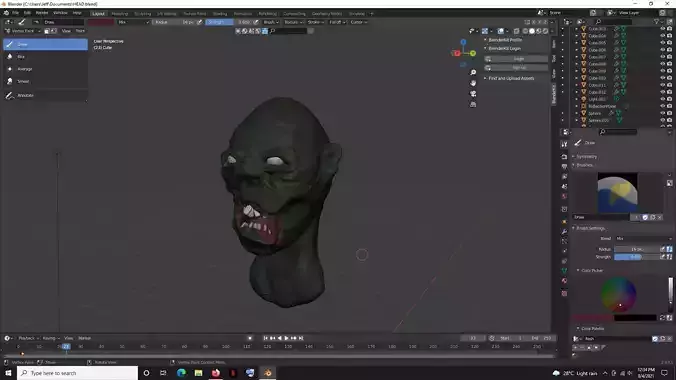Hide Light.002 via its eye icon
Screen dimensions: 676x380
pyautogui.click(x=663, y=99)
